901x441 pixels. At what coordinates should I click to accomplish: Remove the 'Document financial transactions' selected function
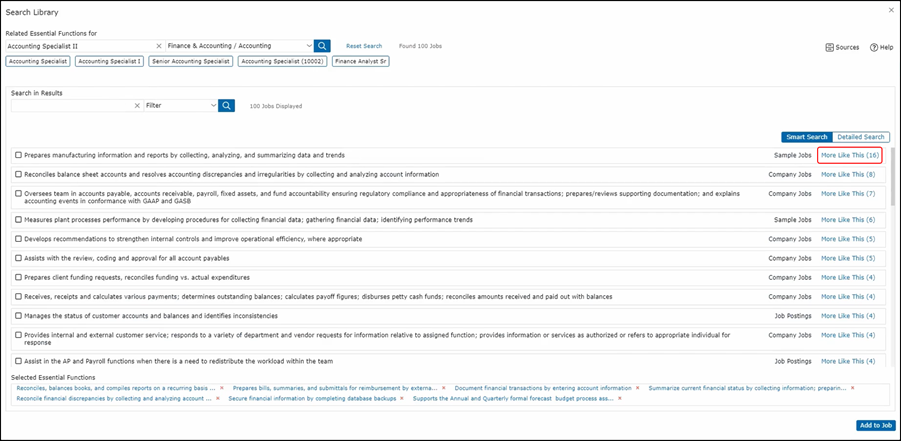[639, 388]
